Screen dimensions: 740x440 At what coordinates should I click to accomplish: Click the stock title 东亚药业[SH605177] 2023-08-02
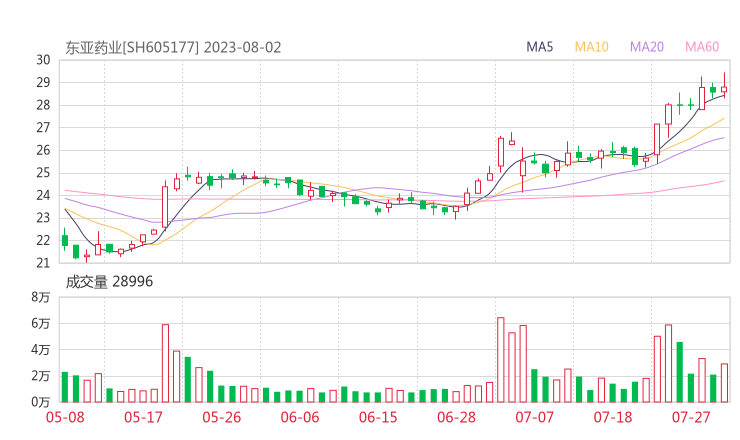click(x=173, y=48)
